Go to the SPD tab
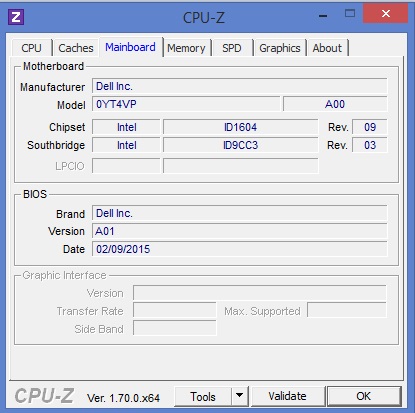 pyautogui.click(x=232, y=48)
